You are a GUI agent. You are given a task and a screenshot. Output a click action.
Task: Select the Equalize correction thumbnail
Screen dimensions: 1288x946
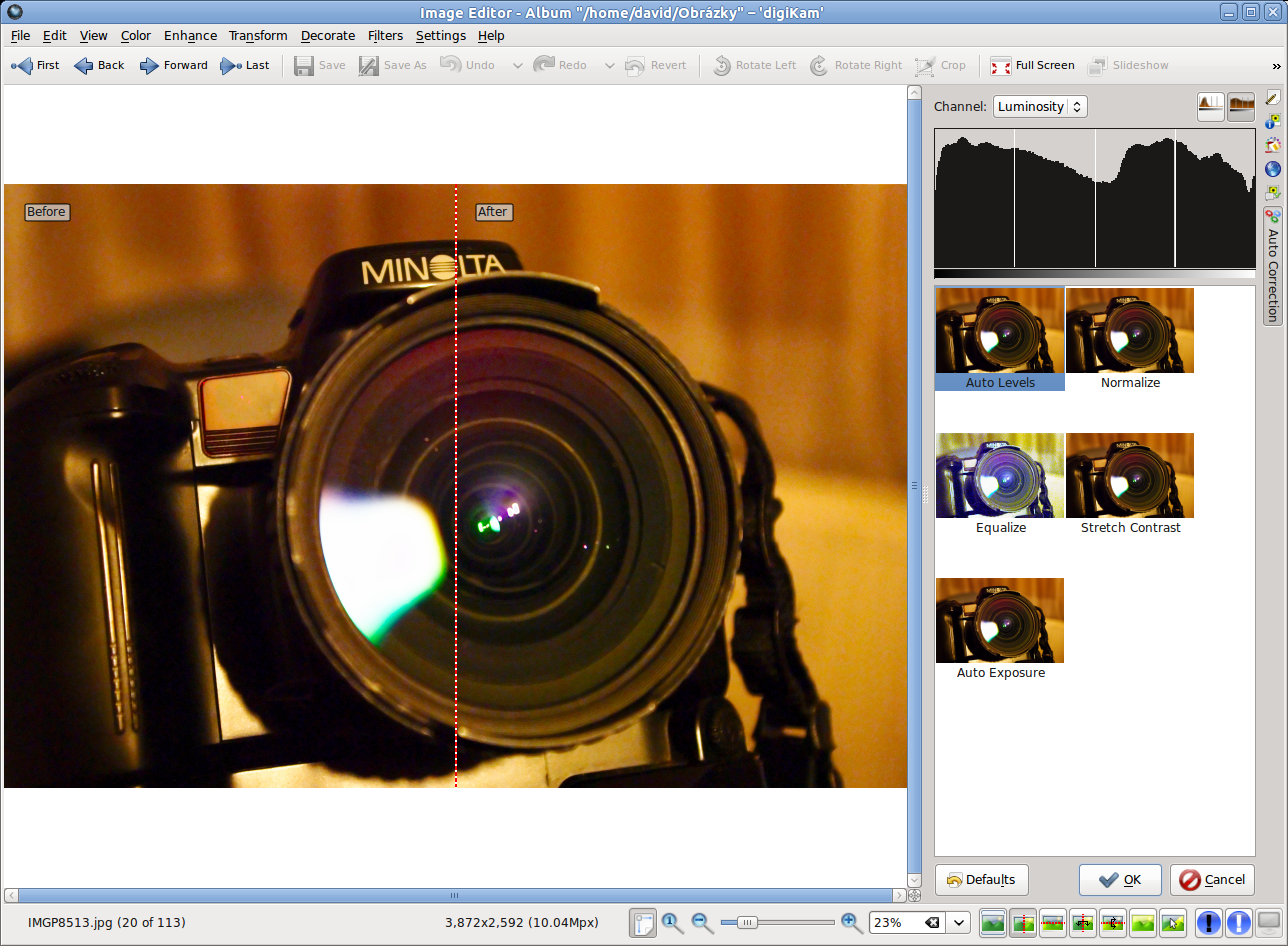click(x=1000, y=484)
